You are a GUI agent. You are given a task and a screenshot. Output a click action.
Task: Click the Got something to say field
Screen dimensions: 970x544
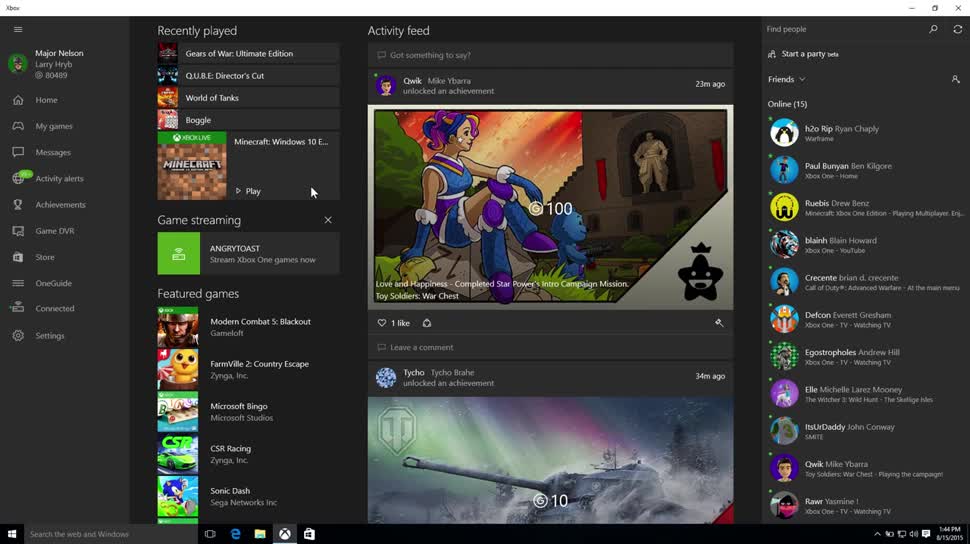tap(551, 55)
